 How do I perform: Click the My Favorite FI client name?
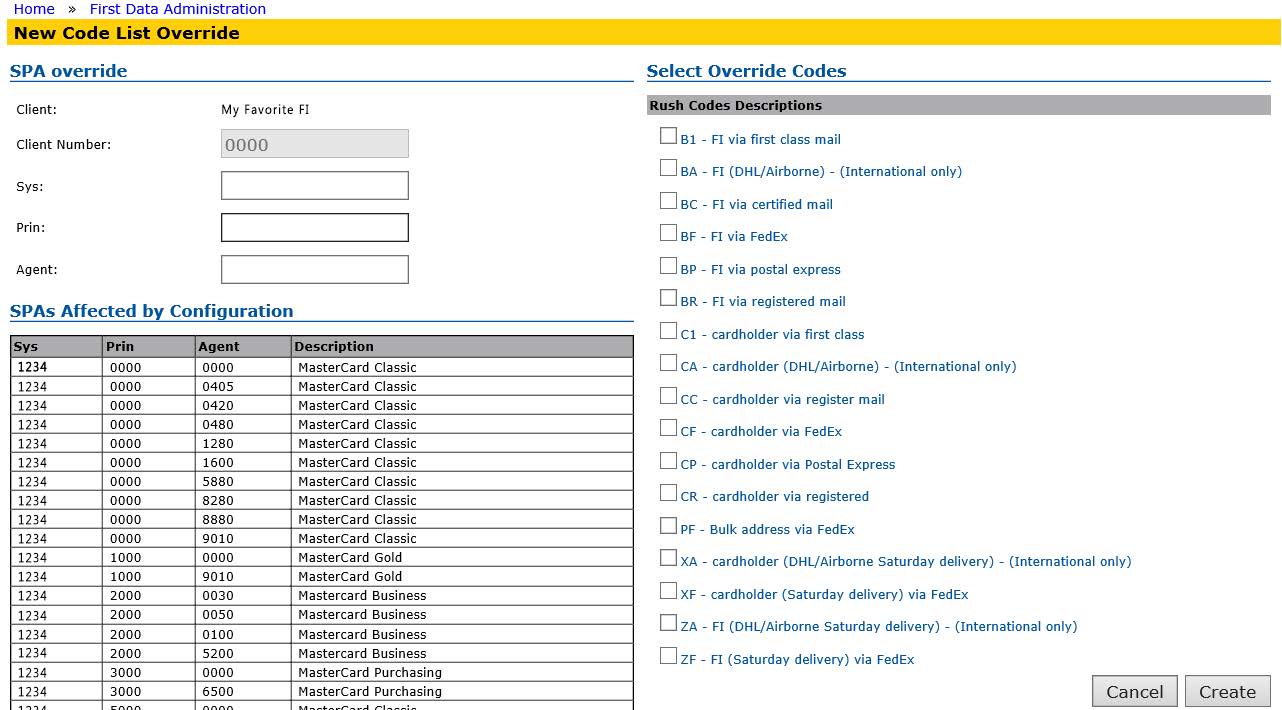point(265,110)
